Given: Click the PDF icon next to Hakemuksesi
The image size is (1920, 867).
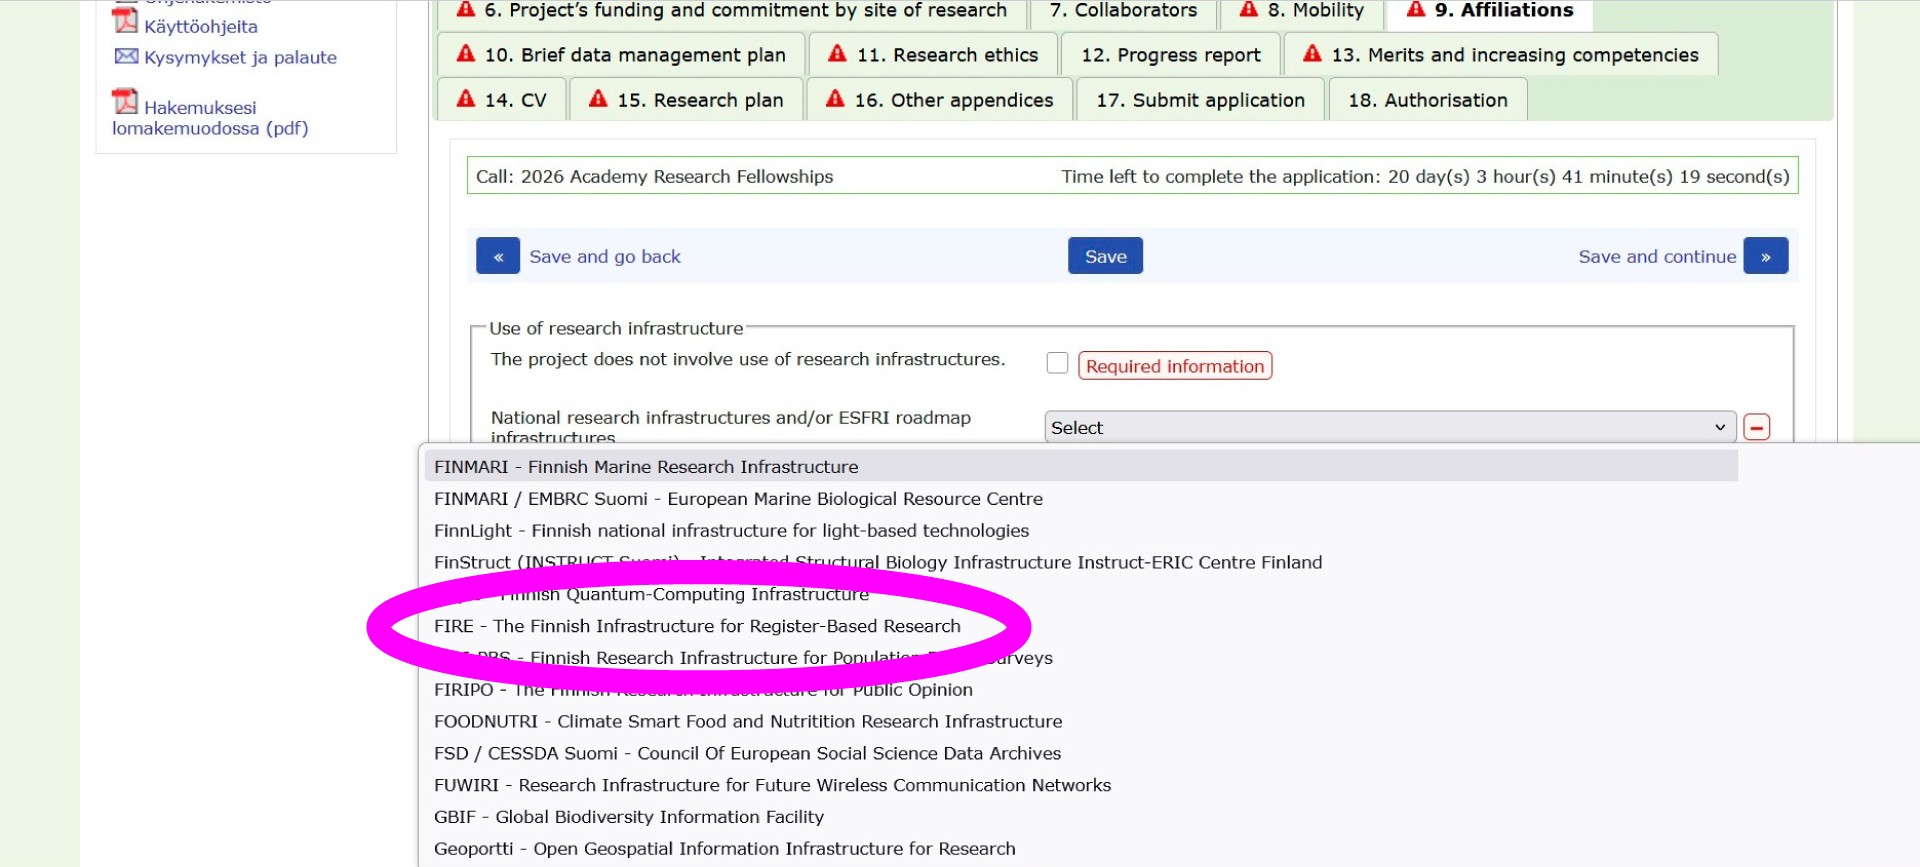Looking at the screenshot, I should point(125,102).
